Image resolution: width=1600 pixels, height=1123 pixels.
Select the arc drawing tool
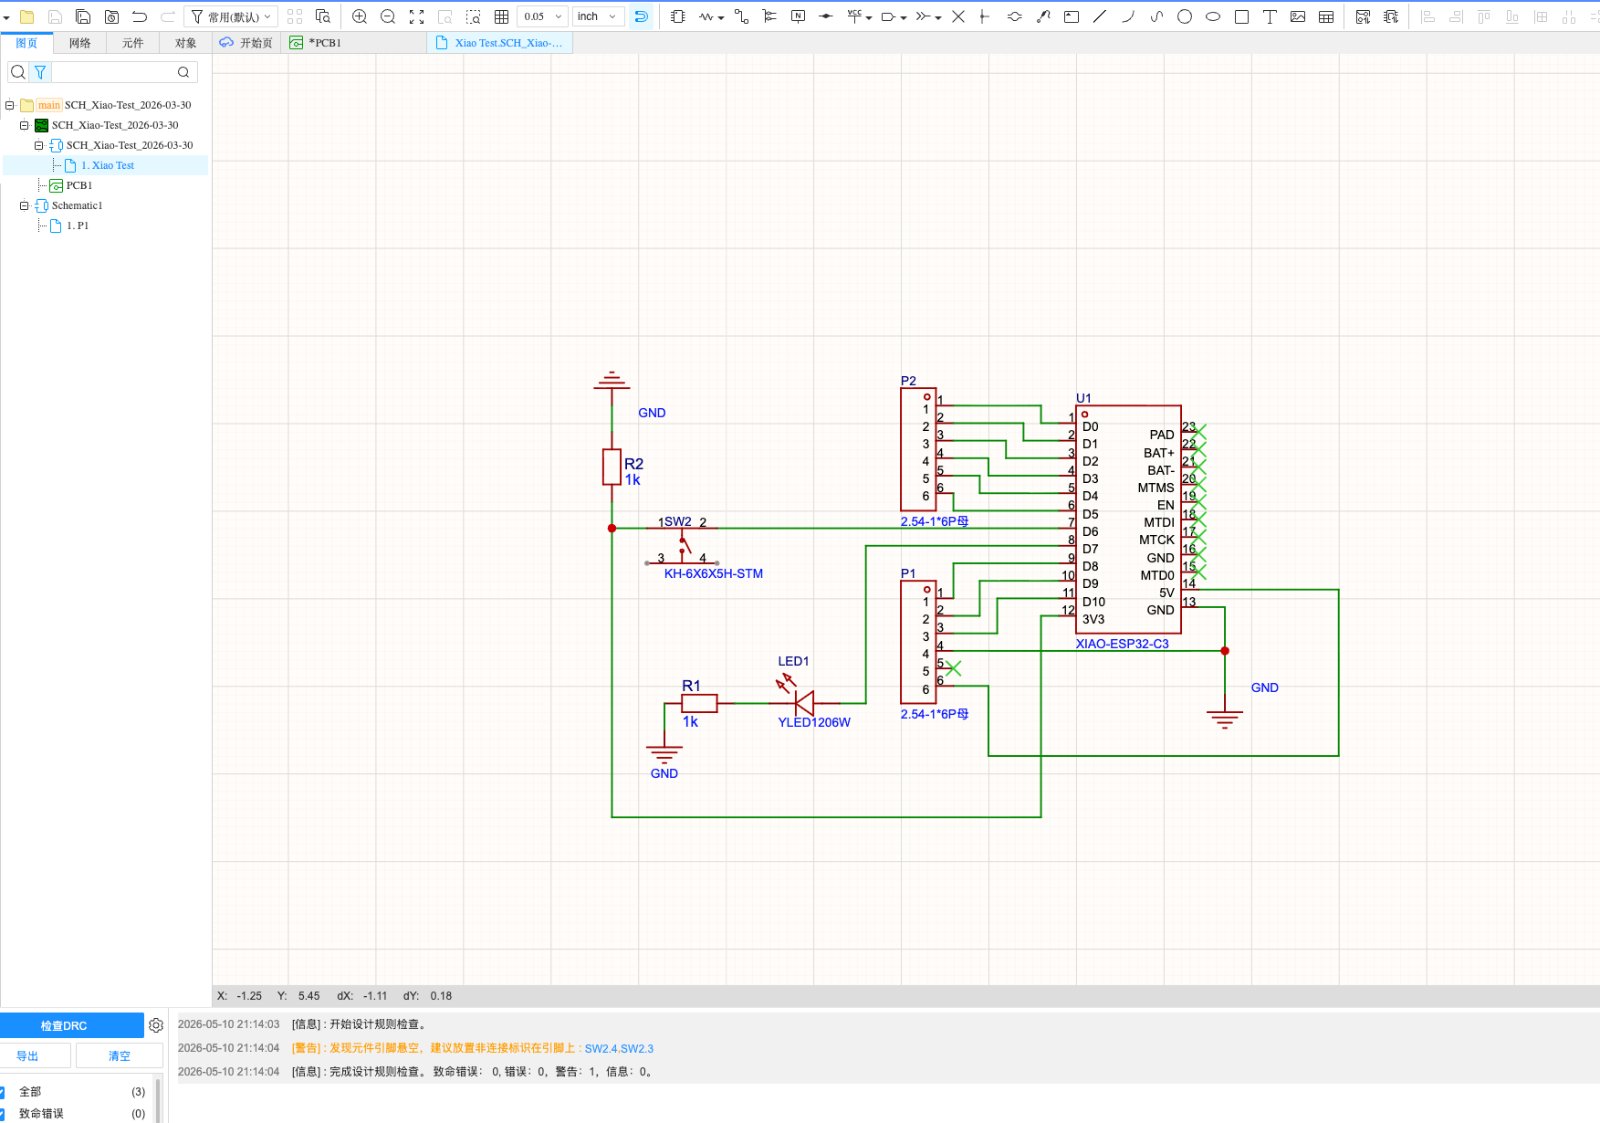(1128, 17)
